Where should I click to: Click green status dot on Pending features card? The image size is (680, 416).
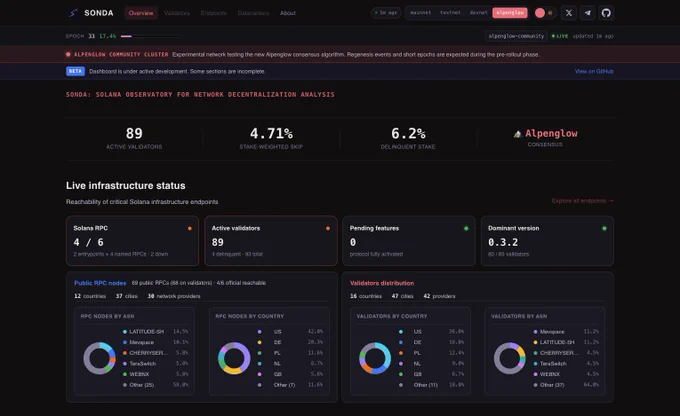466,228
